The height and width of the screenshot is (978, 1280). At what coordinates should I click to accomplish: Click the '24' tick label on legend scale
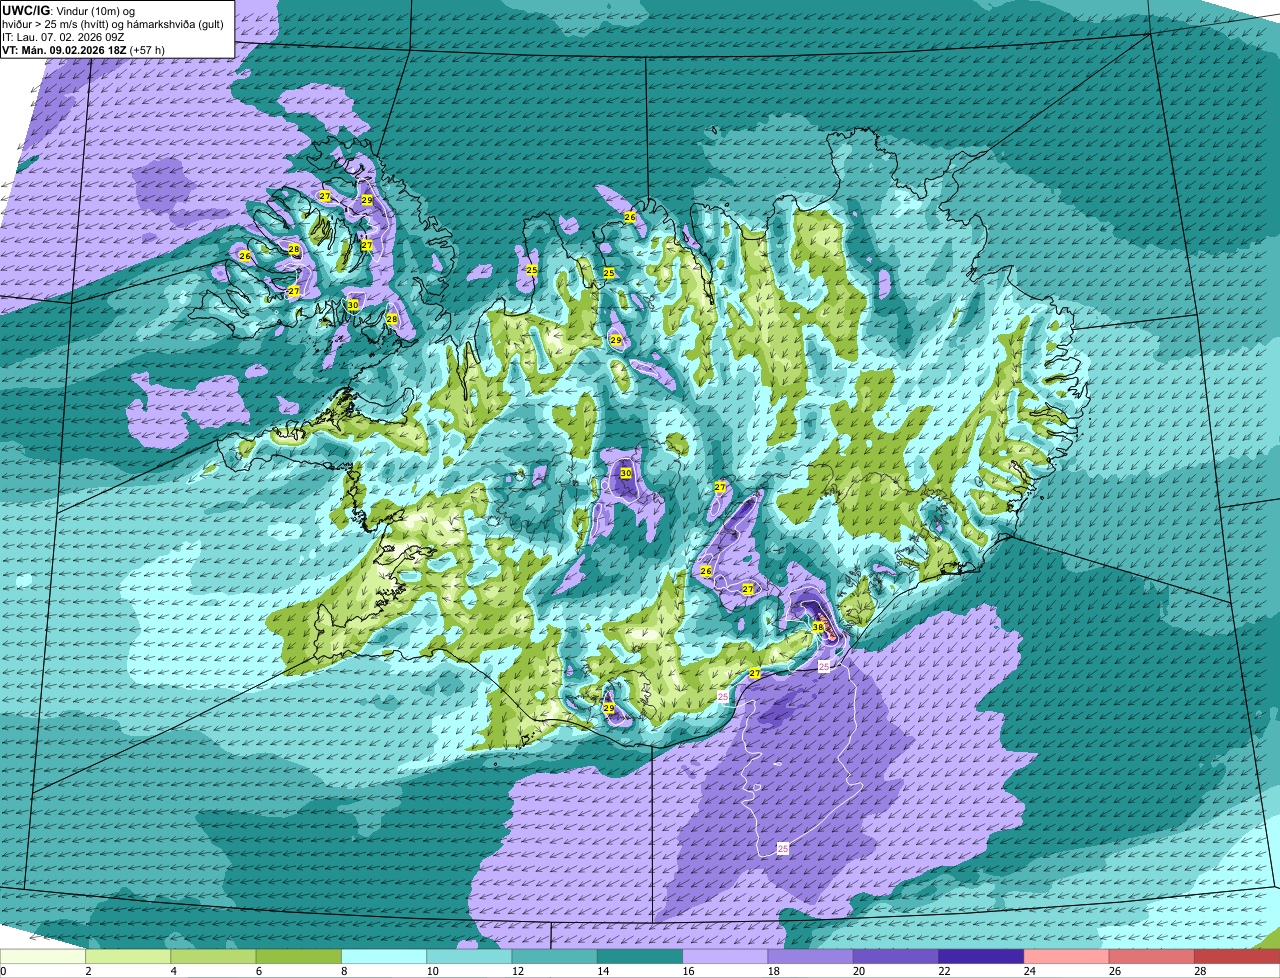[x=1029, y=971]
